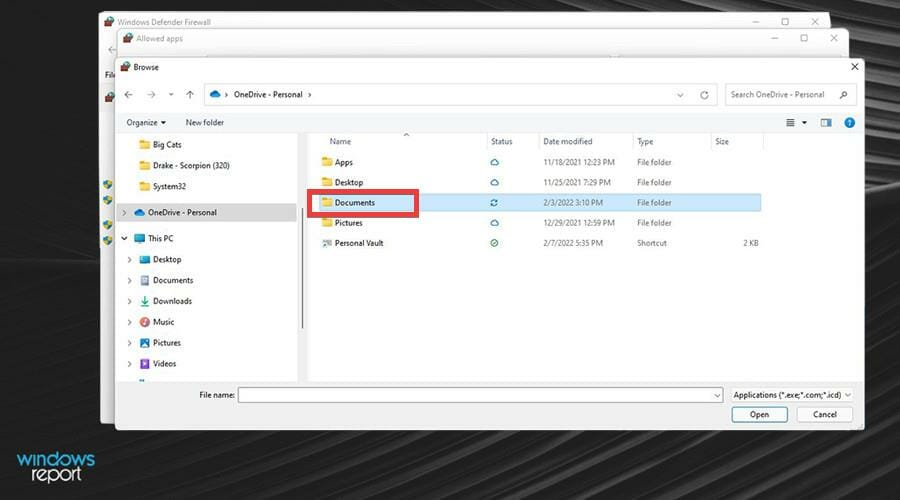Expand the Videos node under This PC

[130, 364]
